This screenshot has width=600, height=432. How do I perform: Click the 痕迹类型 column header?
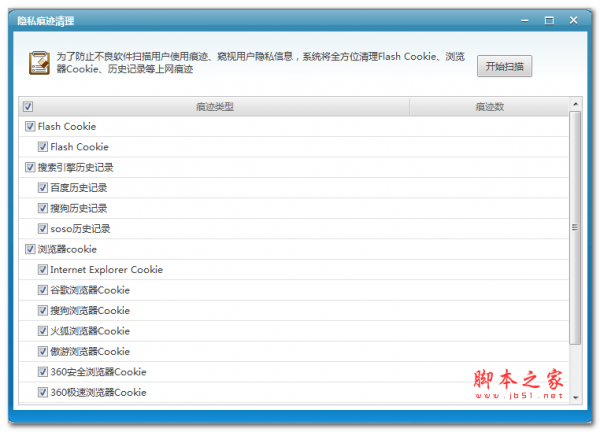click(x=215, y=106)
